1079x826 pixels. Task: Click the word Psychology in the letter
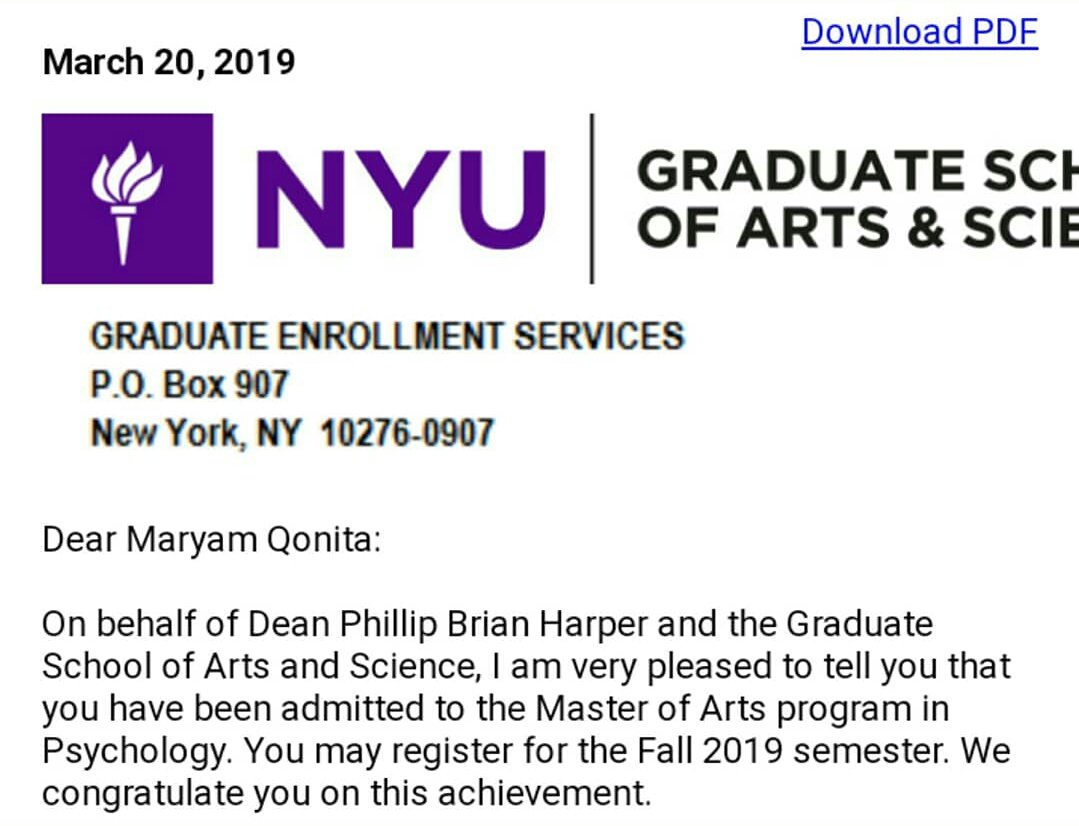pyautogui.click(x=135, y=751)
